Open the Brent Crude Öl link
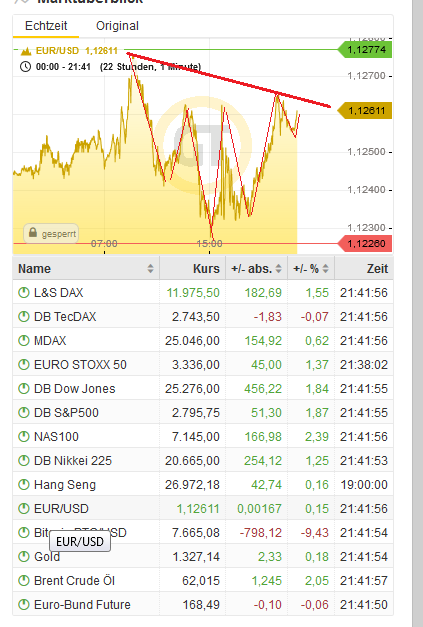 [74, 581]
